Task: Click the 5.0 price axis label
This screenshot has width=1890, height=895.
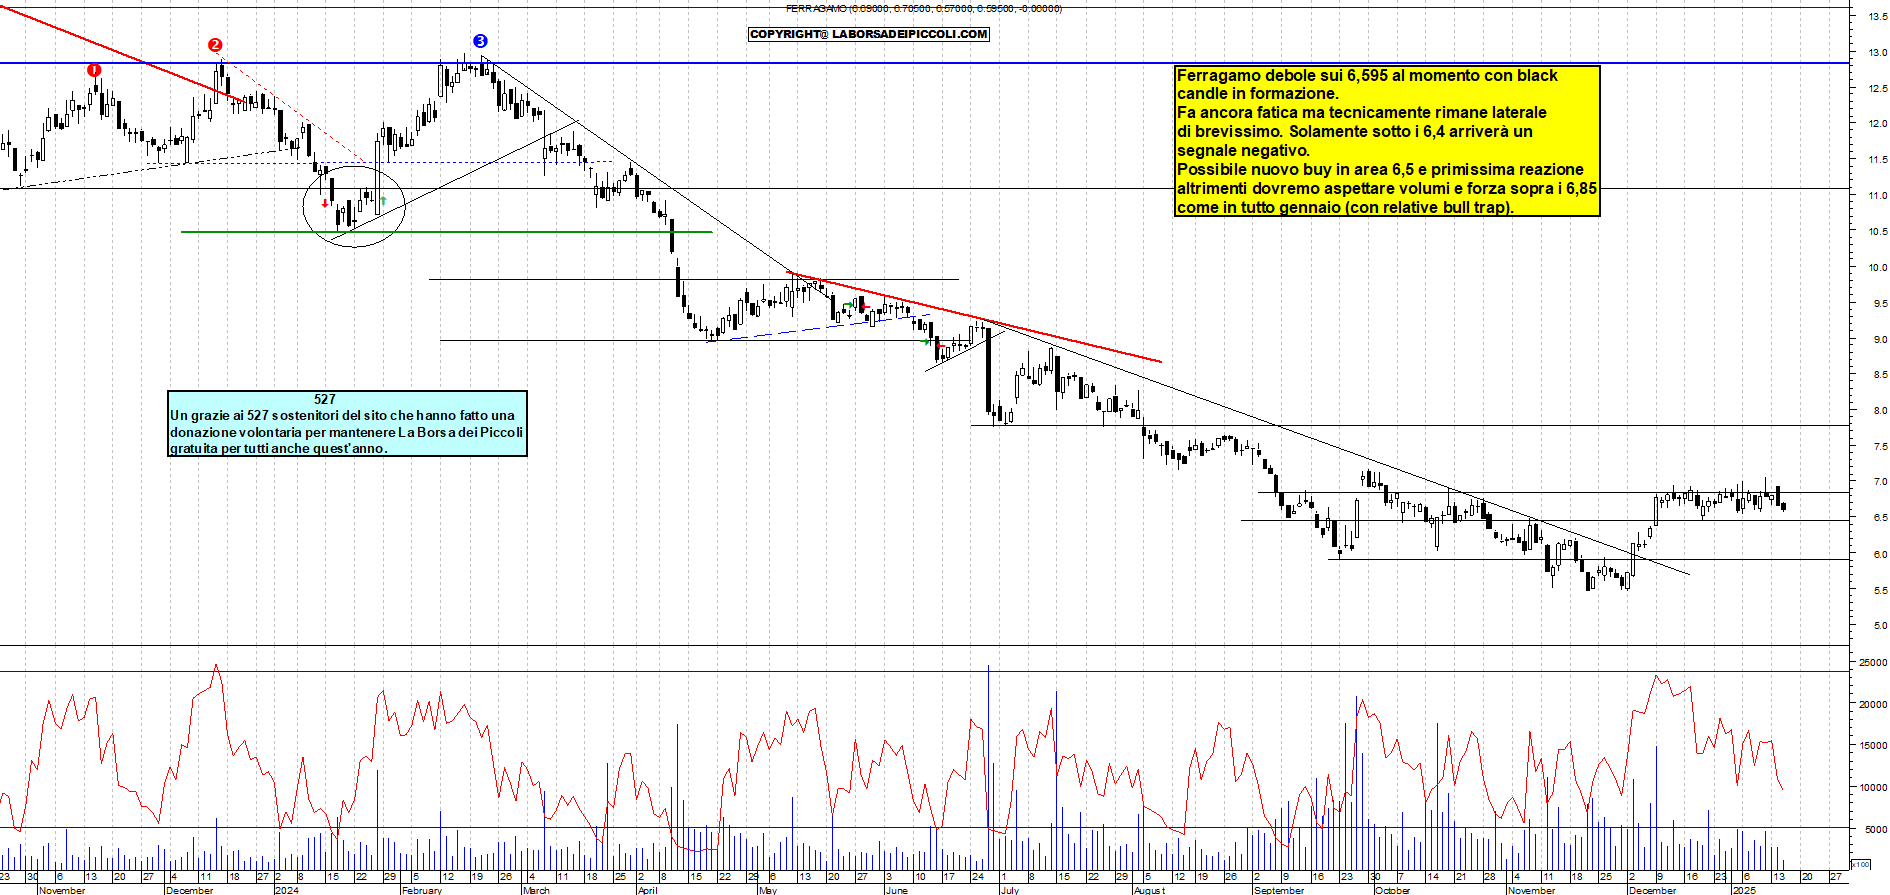Action: point(1880,625)
